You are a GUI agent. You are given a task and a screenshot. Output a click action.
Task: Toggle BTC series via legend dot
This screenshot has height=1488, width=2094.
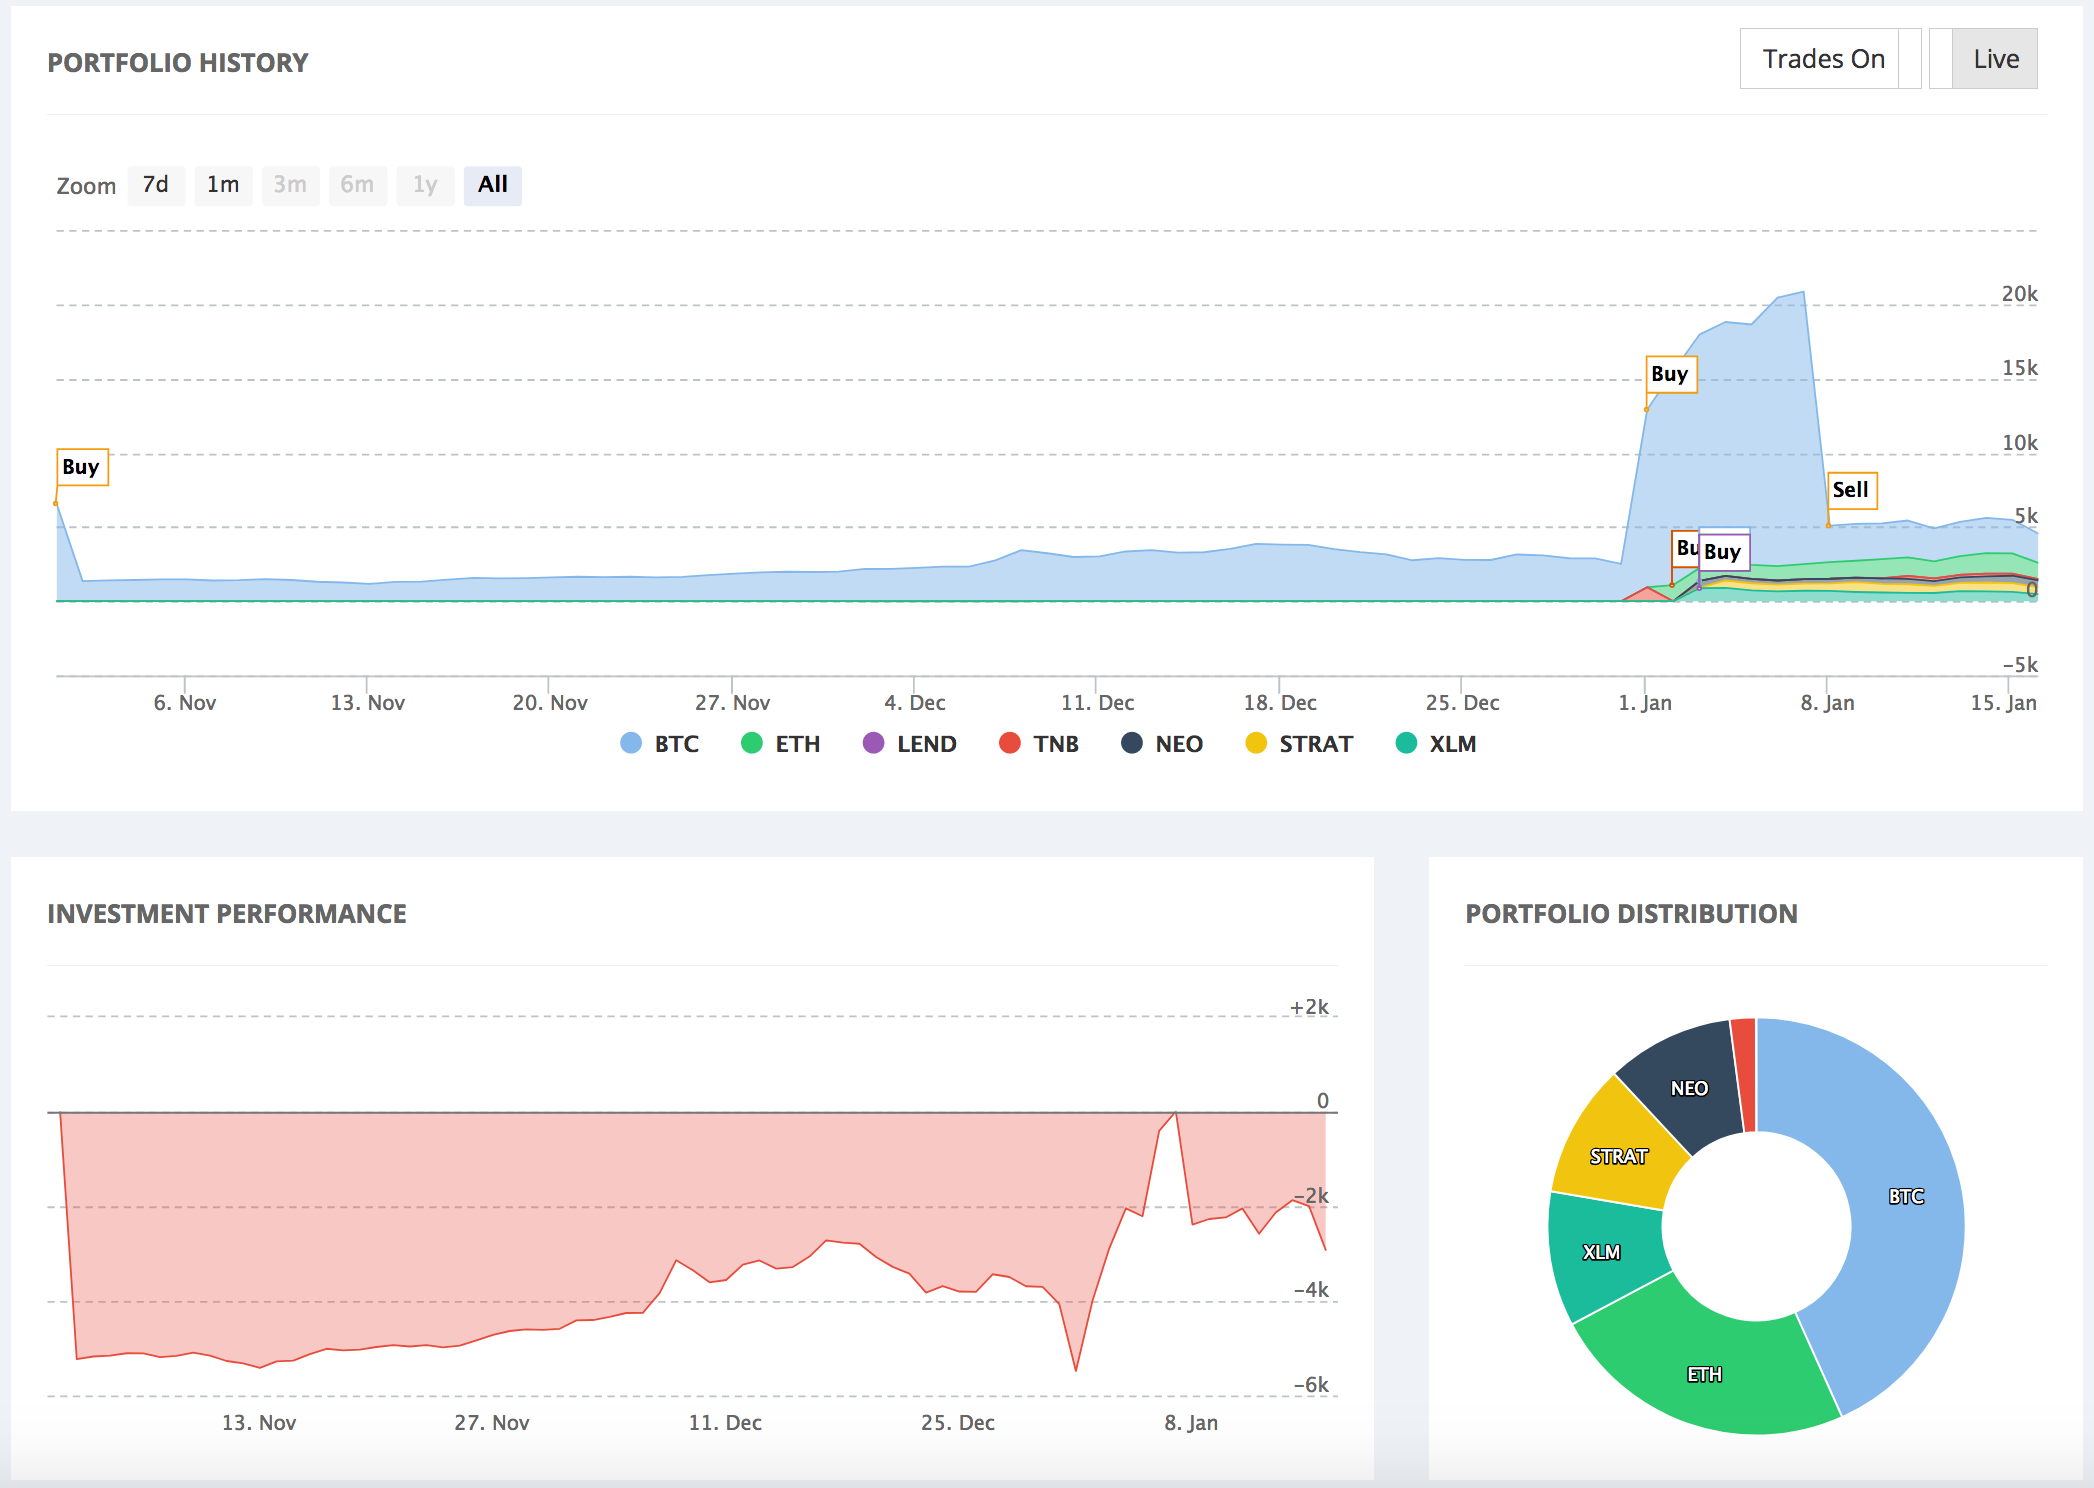[x=631, y=743]
